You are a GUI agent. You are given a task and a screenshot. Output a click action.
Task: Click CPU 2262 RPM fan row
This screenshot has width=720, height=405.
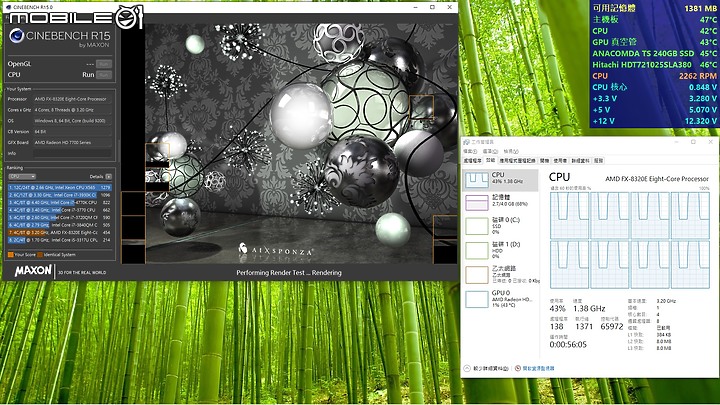654,76
